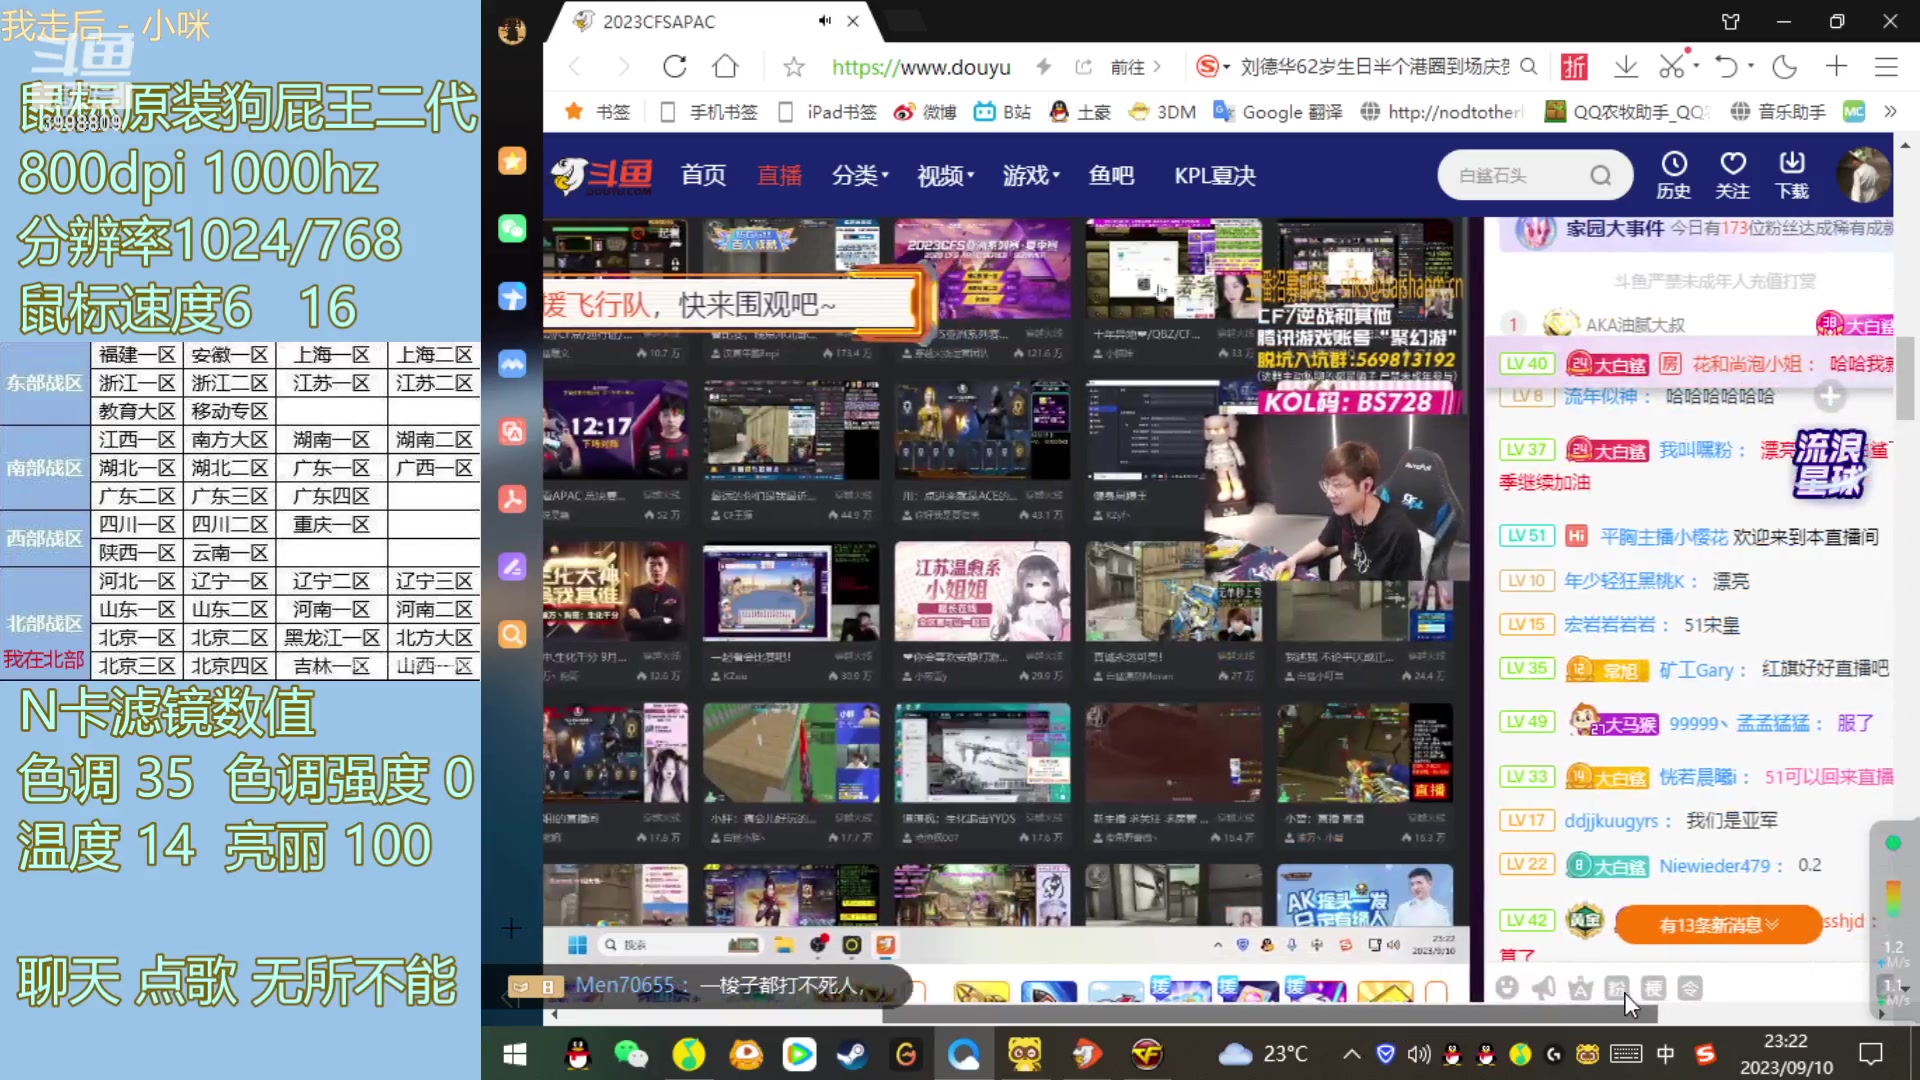Click the address bar URL field
The height and width of the screenshot is (1080, 1920).
pos(921,67)
